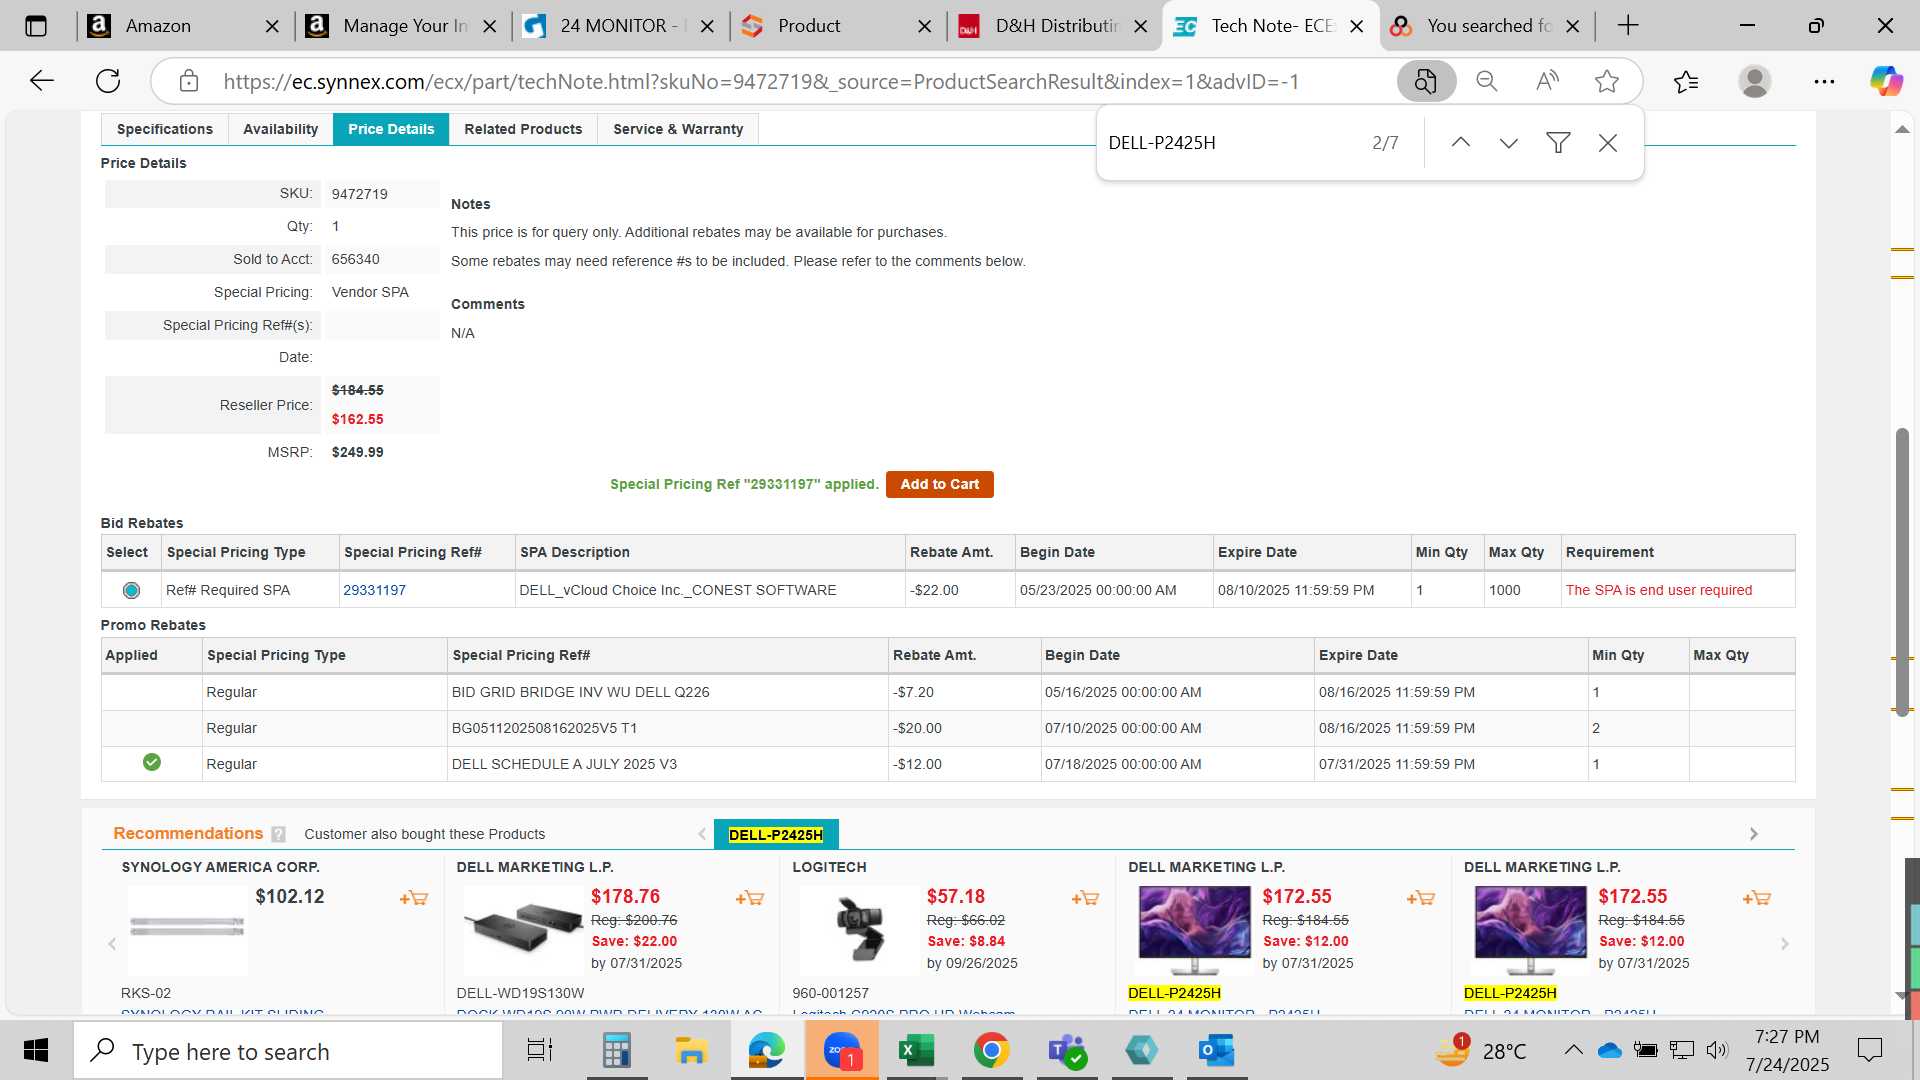1920x1080 pixels.
Task: Reload the page with the refresh icon
Action: coord(108,81)
